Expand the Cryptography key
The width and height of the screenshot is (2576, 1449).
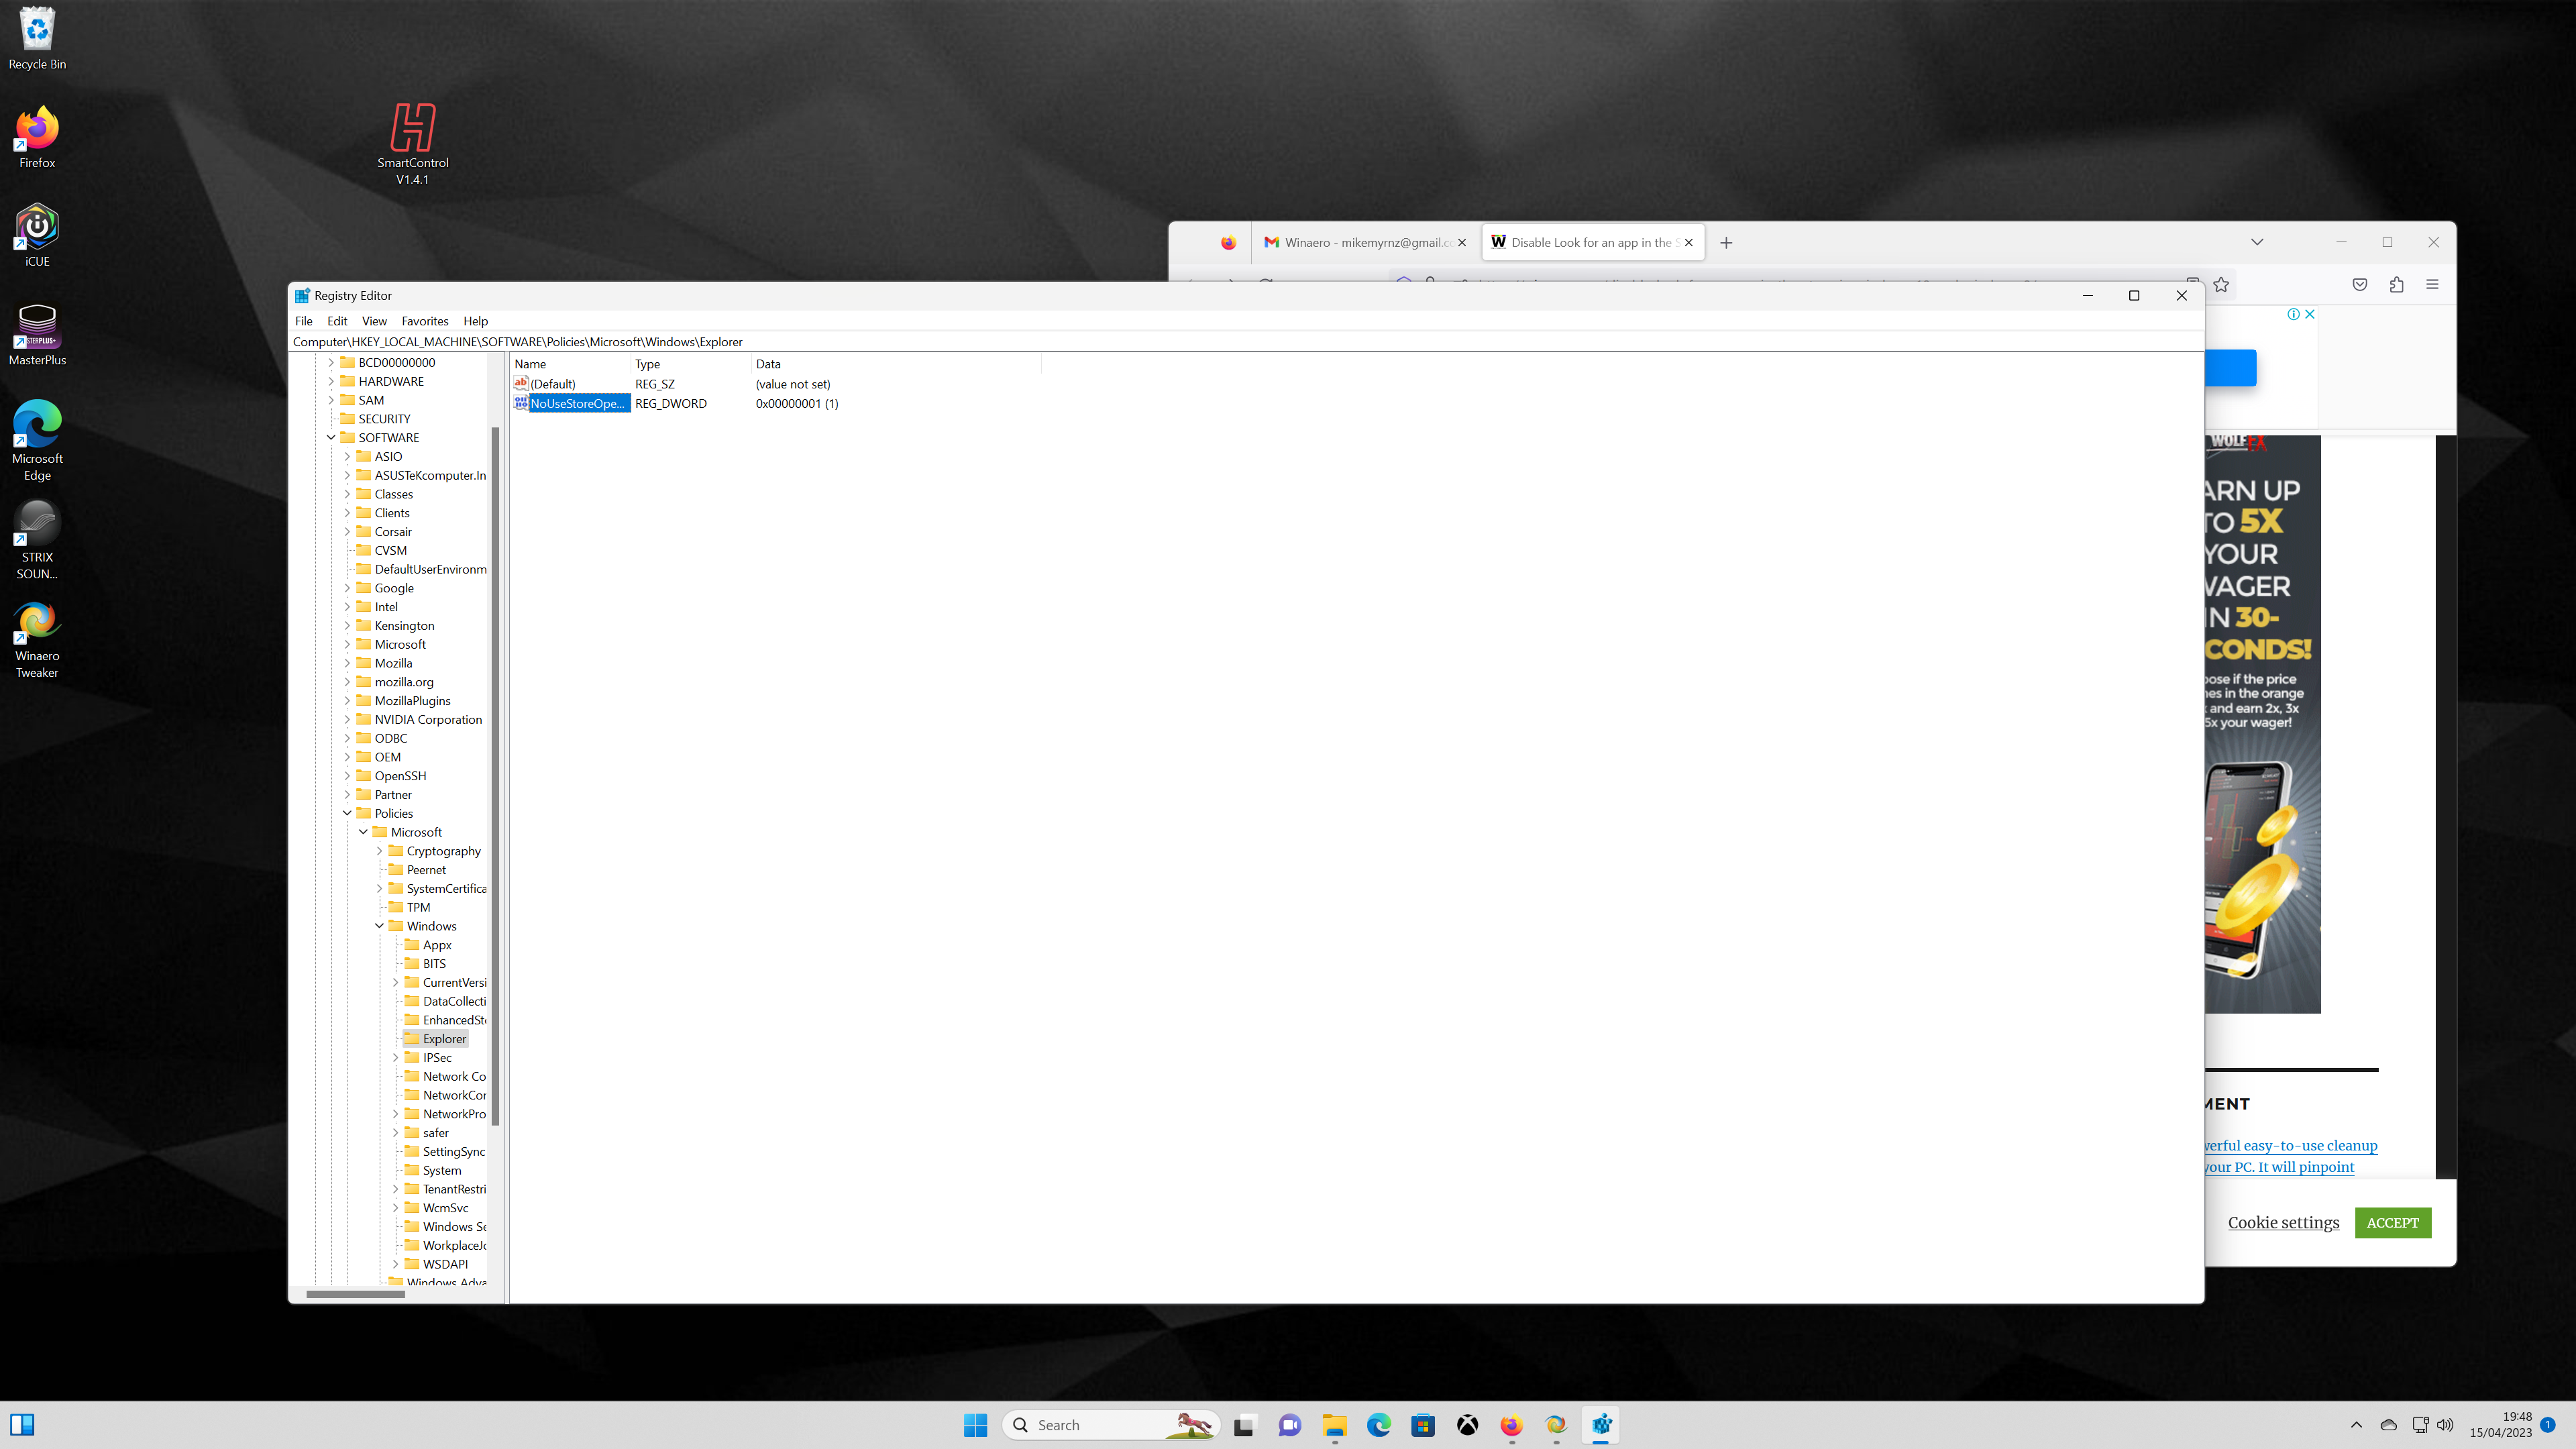[379, 851]
